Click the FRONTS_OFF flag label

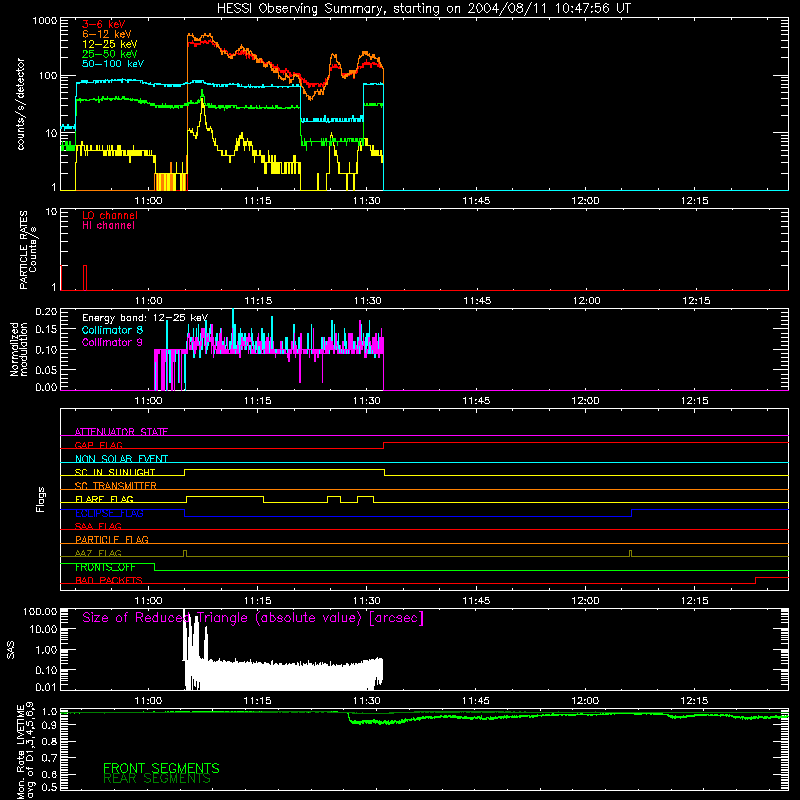point(105,567)
